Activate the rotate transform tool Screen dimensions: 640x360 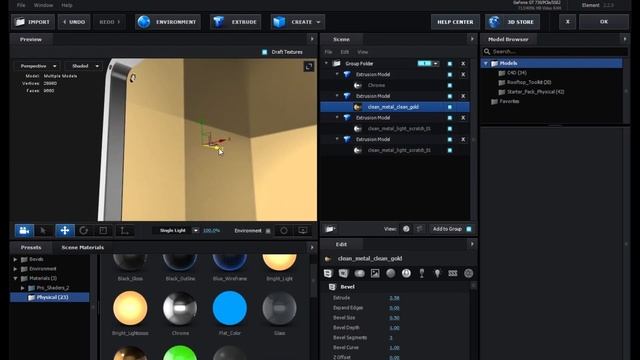coord(84,231)
